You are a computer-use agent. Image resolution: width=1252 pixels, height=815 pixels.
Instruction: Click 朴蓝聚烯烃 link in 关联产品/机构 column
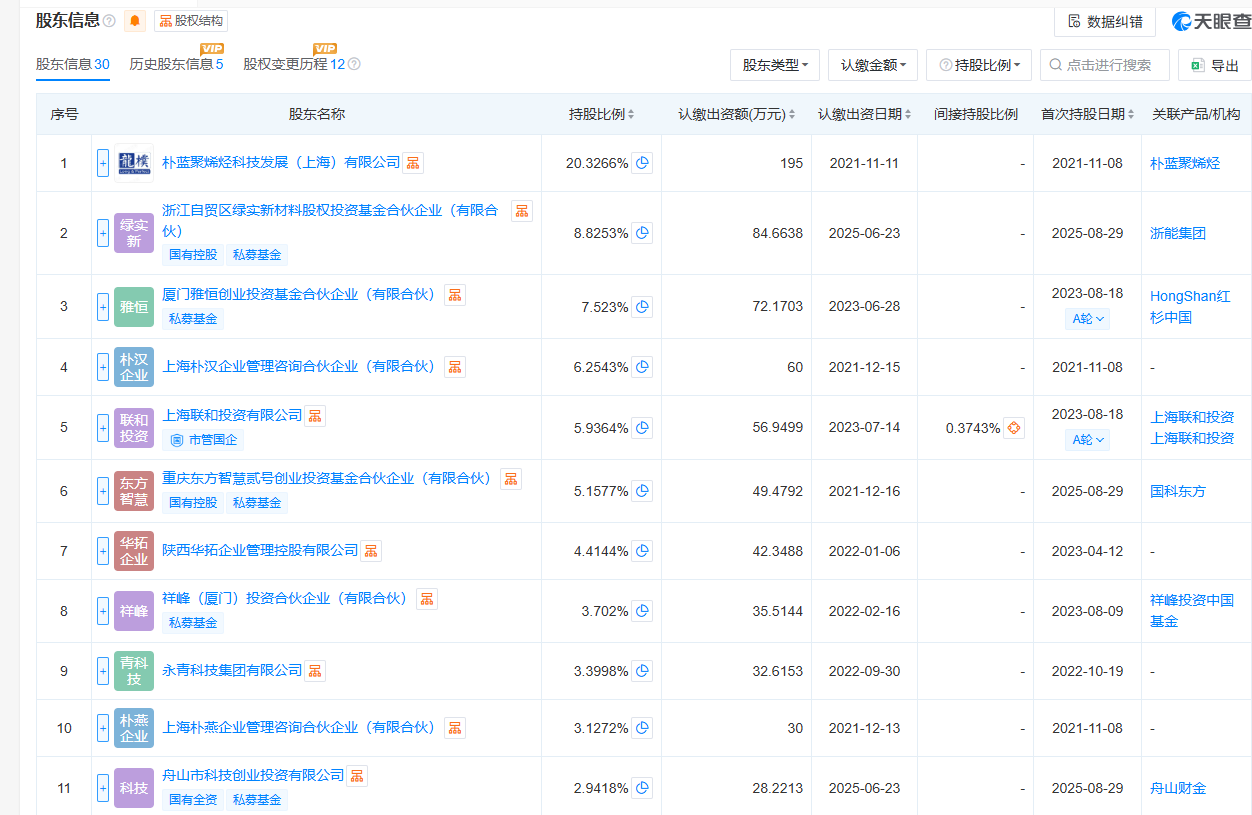(1185, 163)
